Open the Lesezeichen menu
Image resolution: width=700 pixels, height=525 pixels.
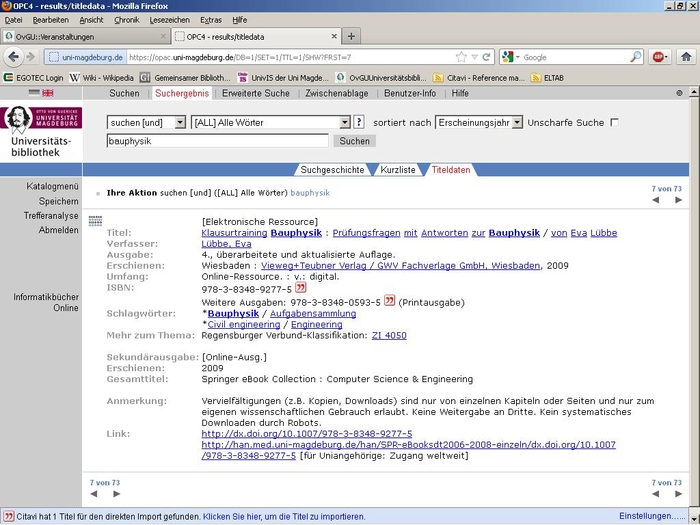click(x=170, y=20)
